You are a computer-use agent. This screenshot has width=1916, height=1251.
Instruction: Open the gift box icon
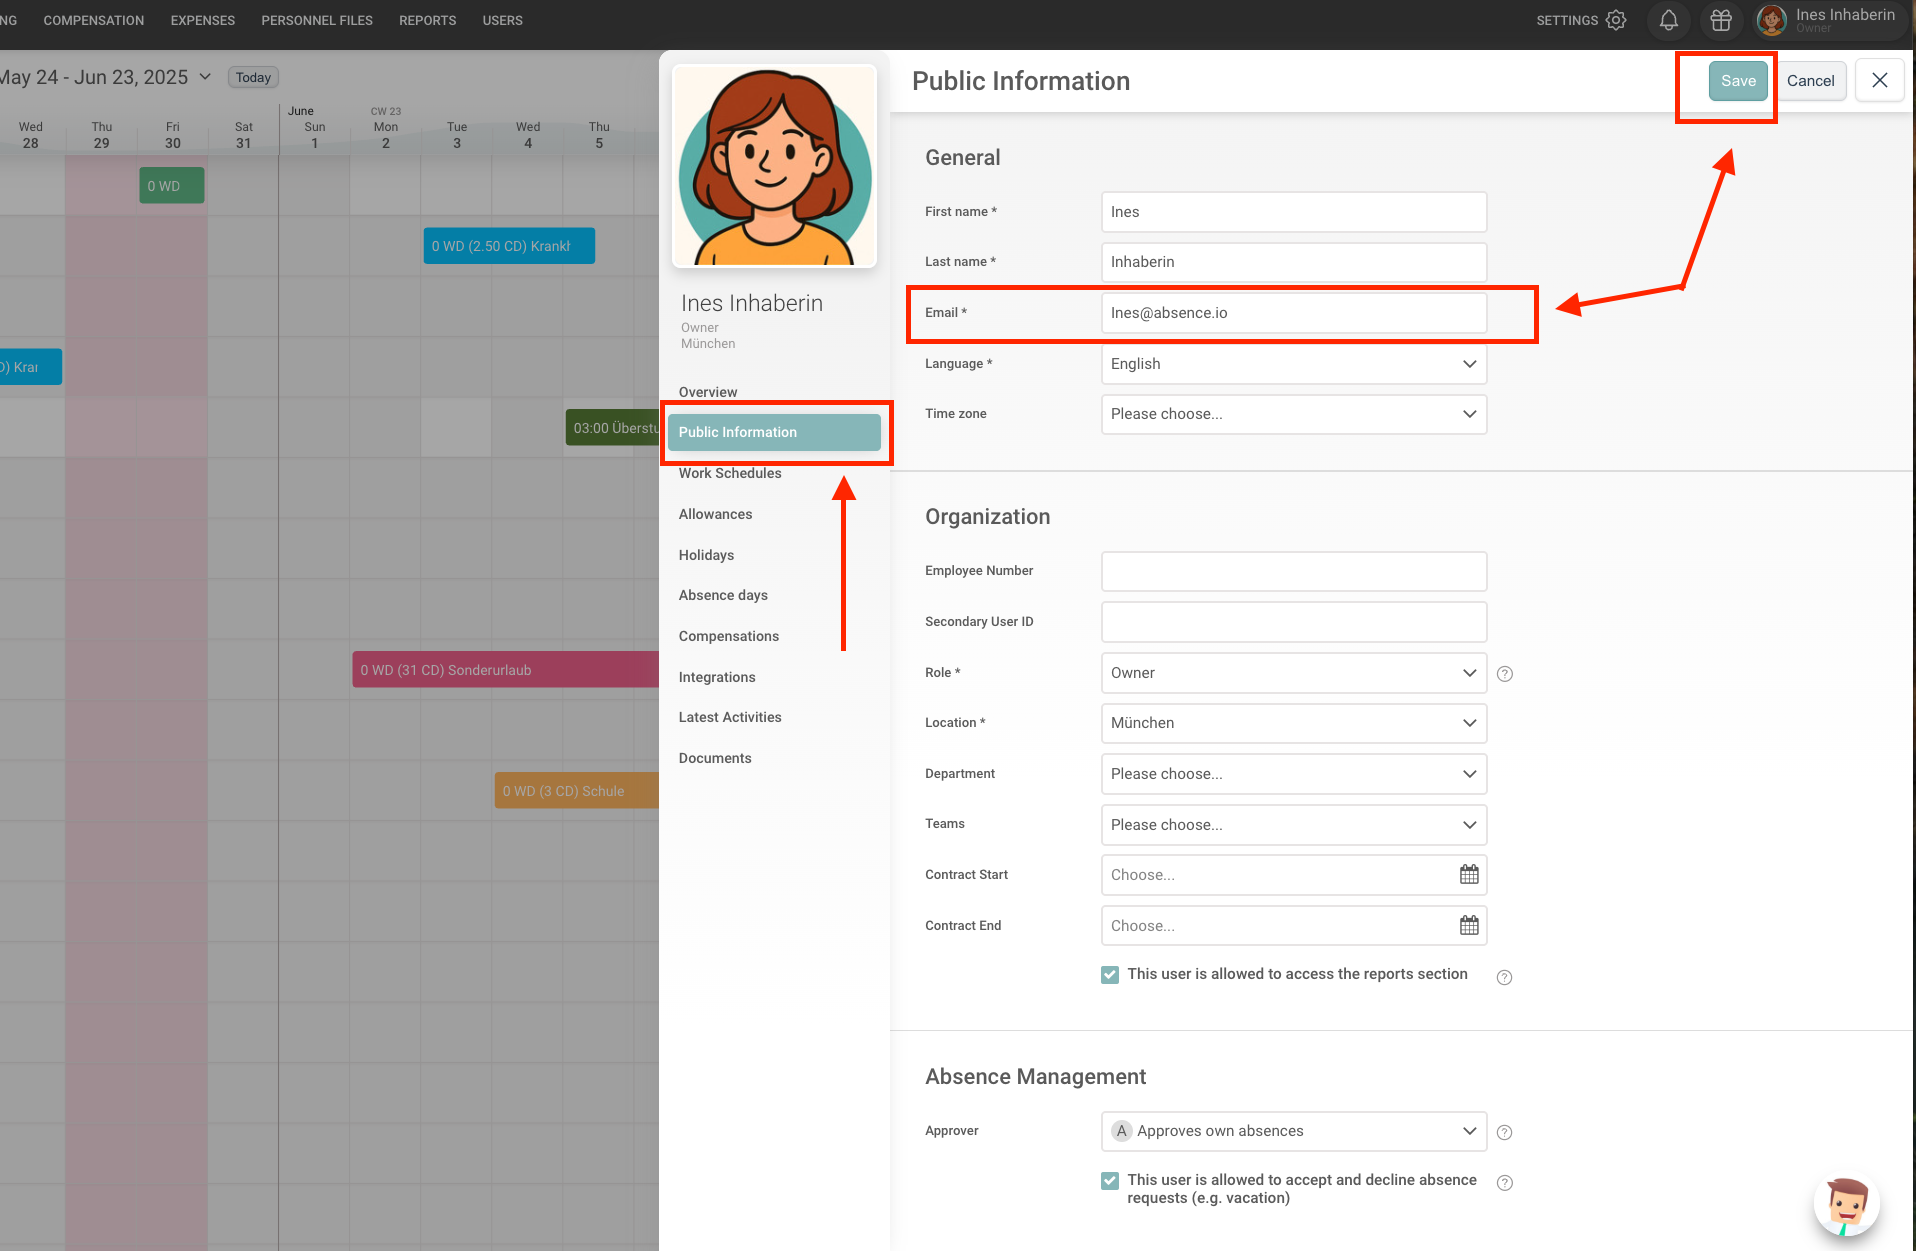point(1721,20)
